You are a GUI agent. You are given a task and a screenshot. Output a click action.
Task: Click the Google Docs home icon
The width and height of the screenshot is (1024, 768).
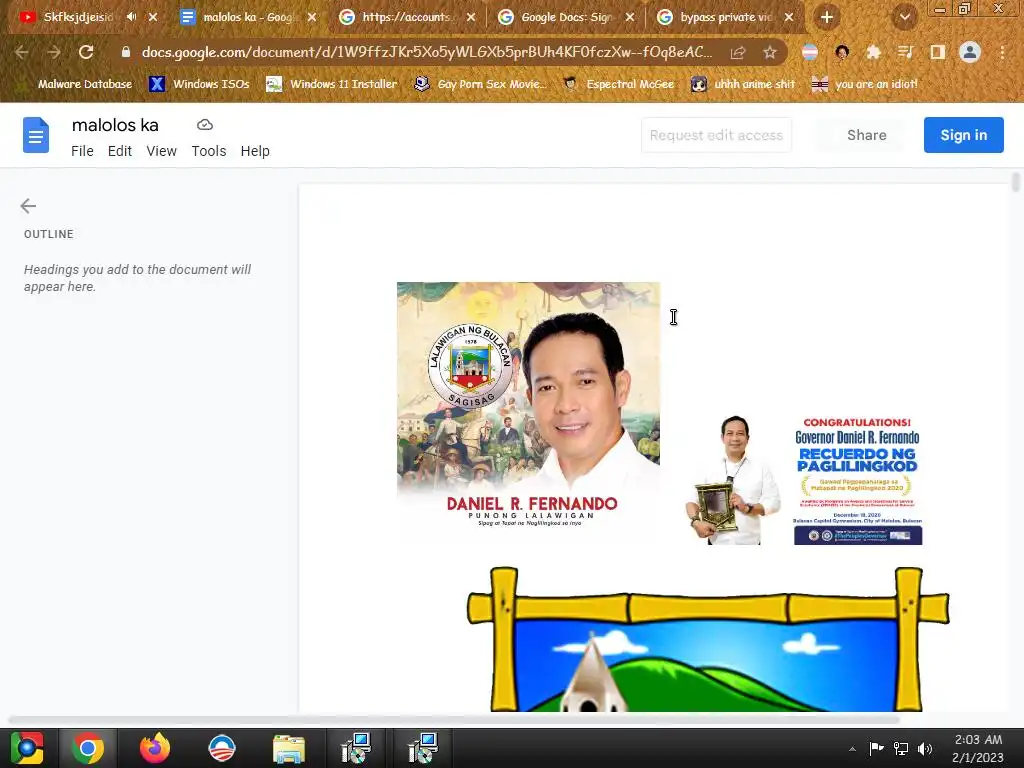pyautogui.click(x=36, y=135)
